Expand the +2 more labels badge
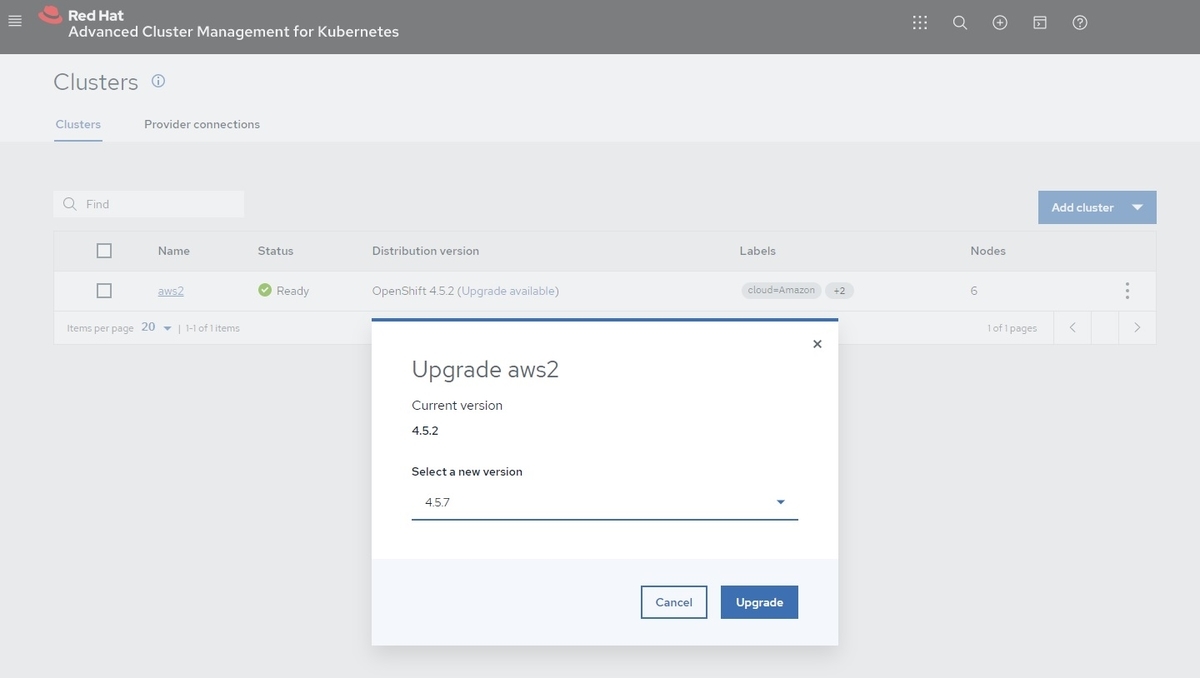The image size is (1200, 678). tap(840, 291)
